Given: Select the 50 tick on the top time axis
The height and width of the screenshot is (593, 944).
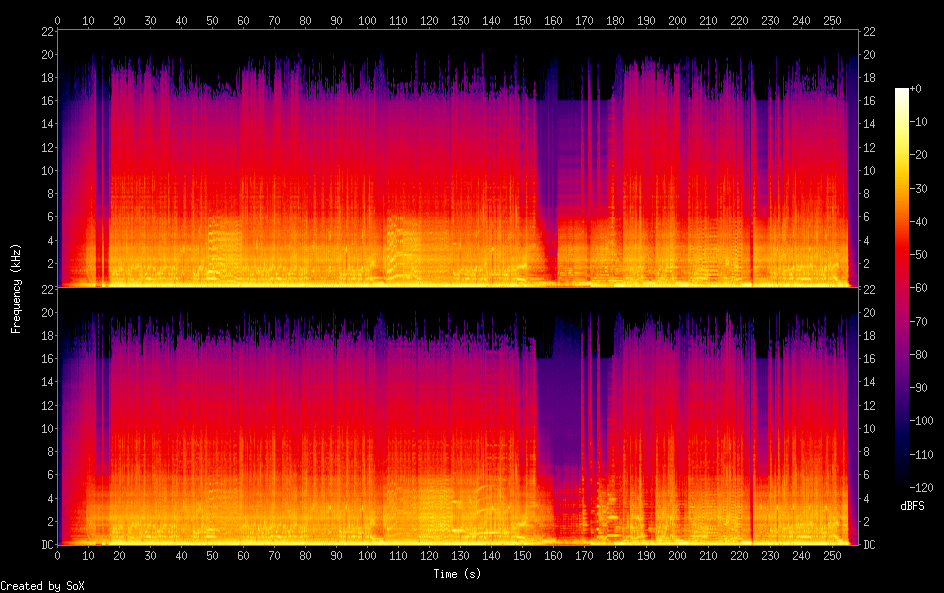Looking at the screenshot, I should [x=212, y=20].
